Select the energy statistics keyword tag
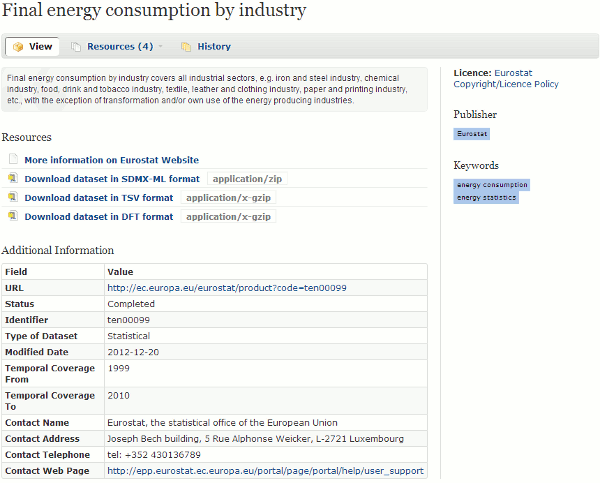Viewport: 600px width, 483px height. [x=486, y=197]
